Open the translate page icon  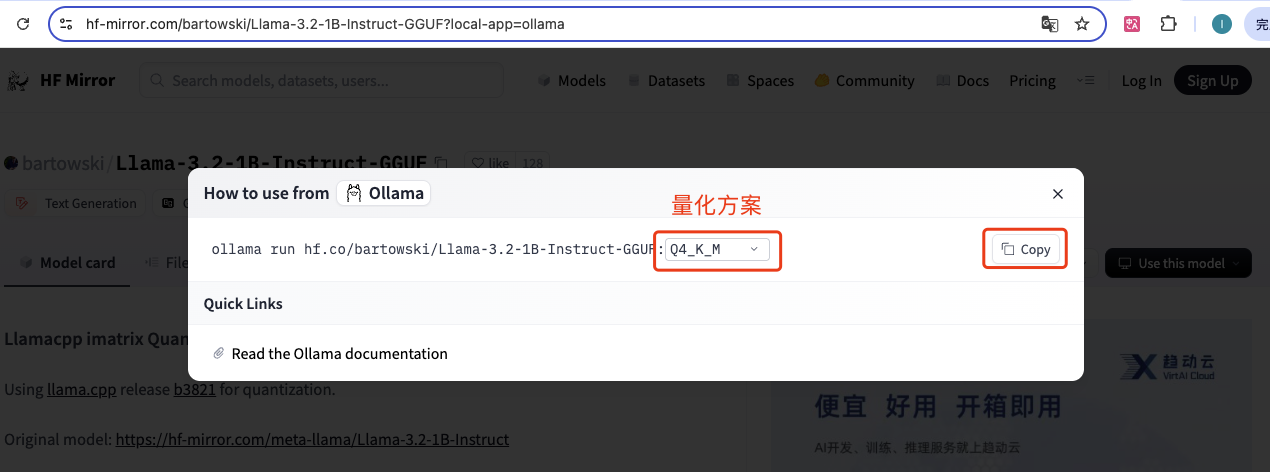click(x=1050, y=24)
